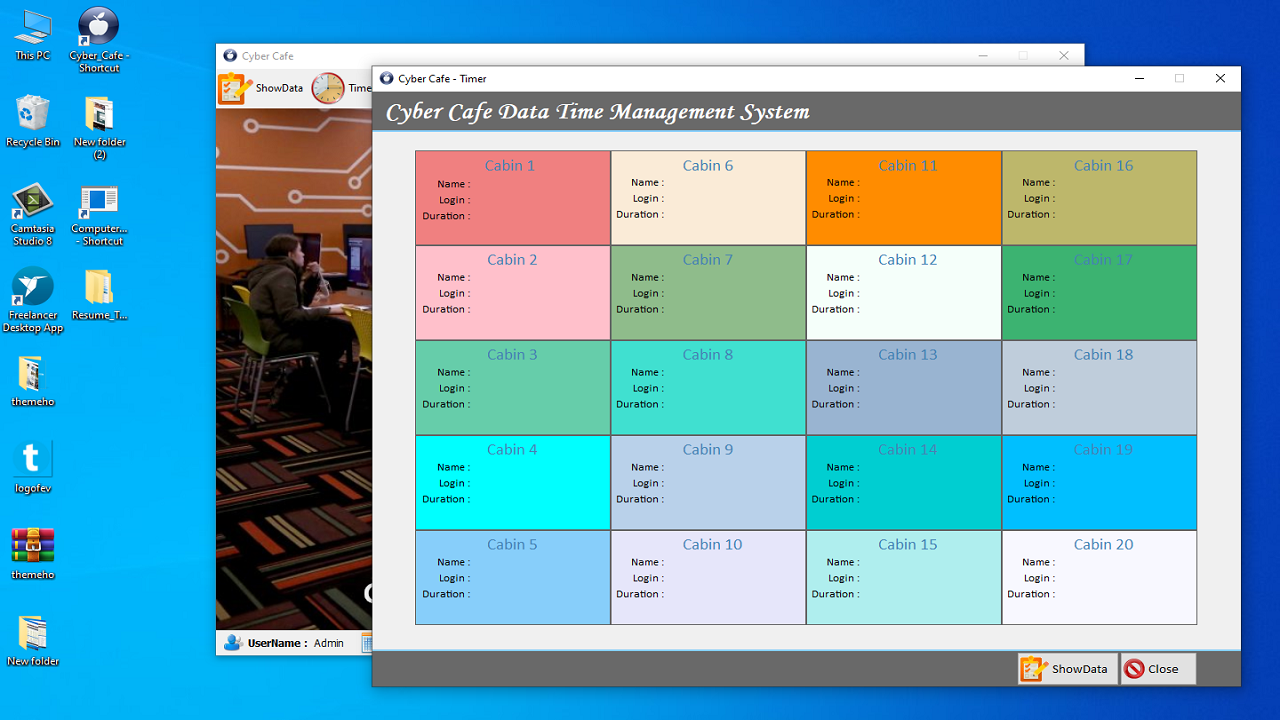Select the logofev desktop icon
This screenshot has height=720, width=1280.
tap(33, 468)
